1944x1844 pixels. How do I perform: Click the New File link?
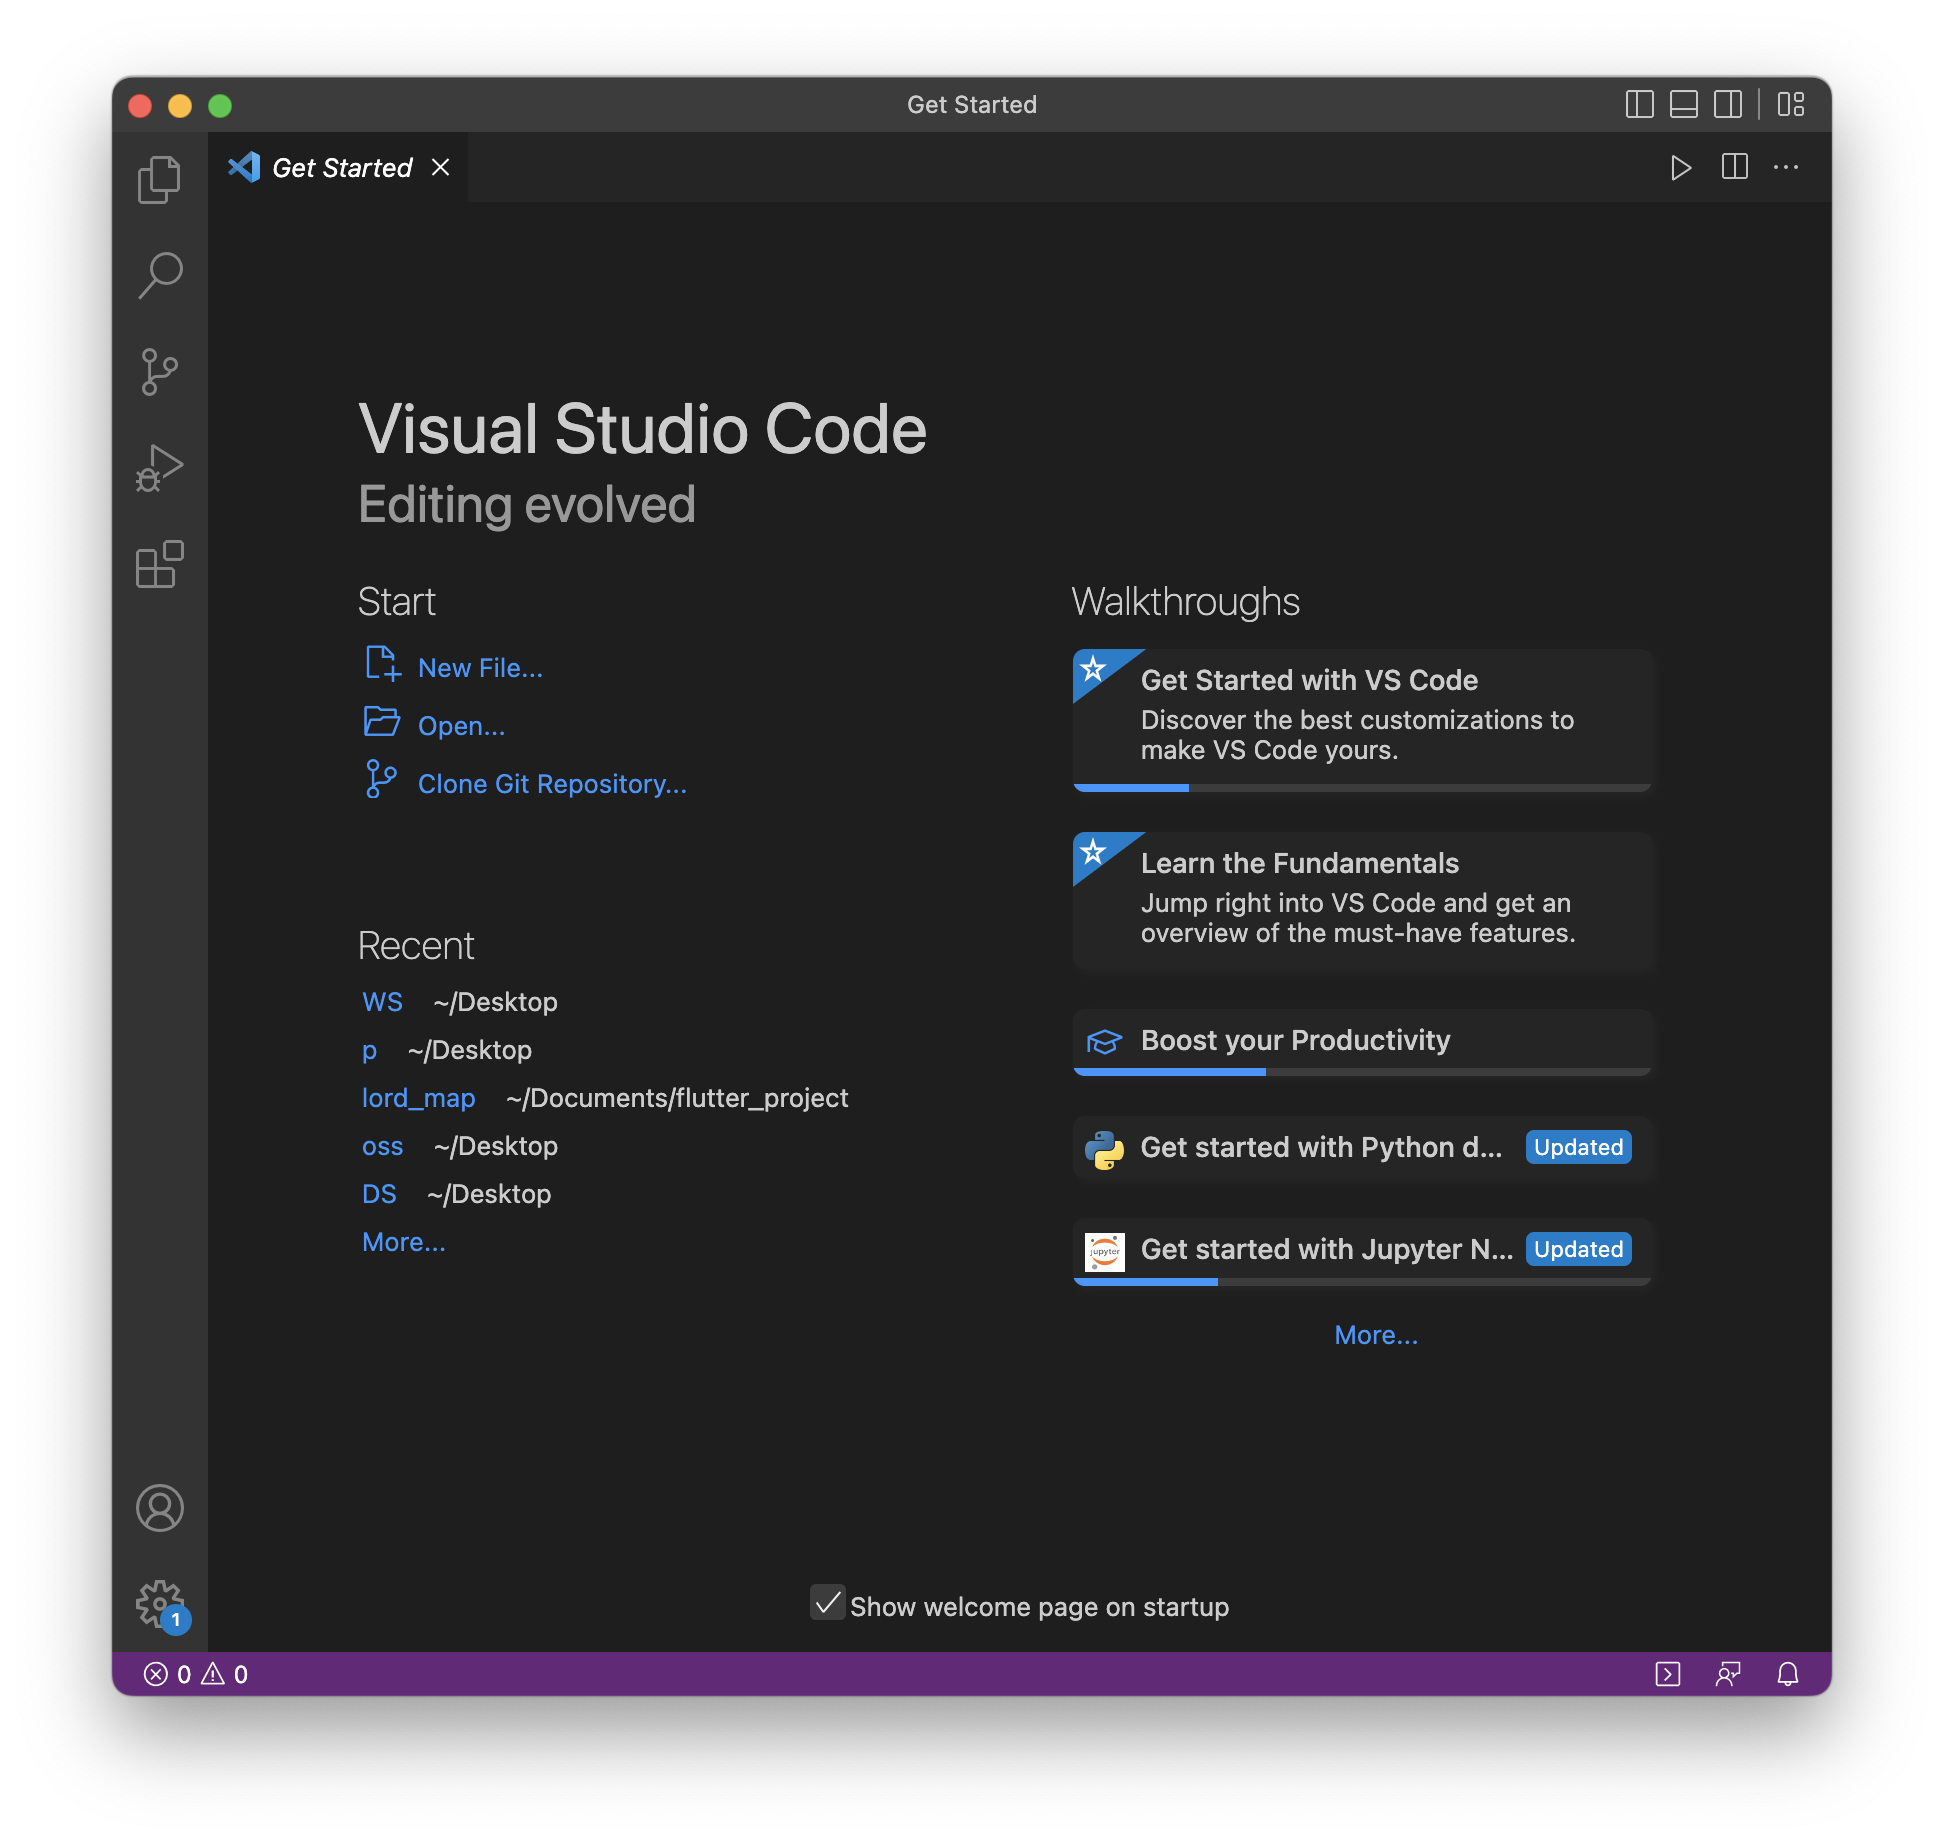coord(480,668)
